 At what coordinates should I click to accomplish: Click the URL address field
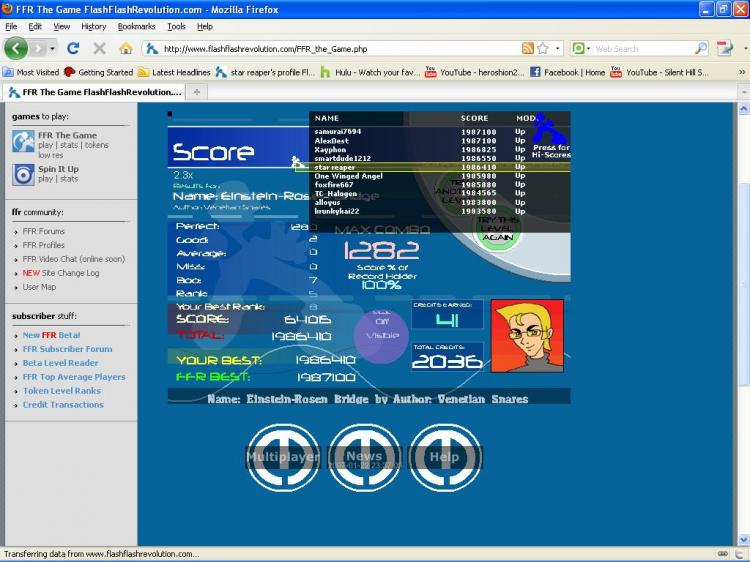[x=340, y=49]
